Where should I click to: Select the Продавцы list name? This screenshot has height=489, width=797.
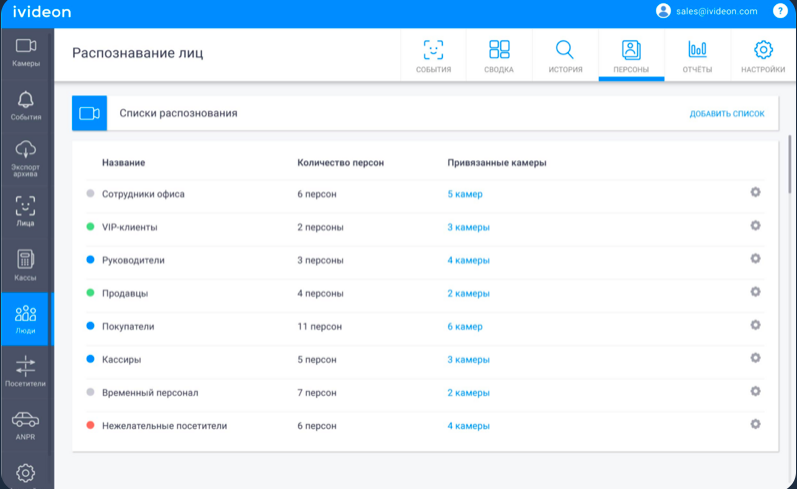pyautogui.click(x=125, y=293)
